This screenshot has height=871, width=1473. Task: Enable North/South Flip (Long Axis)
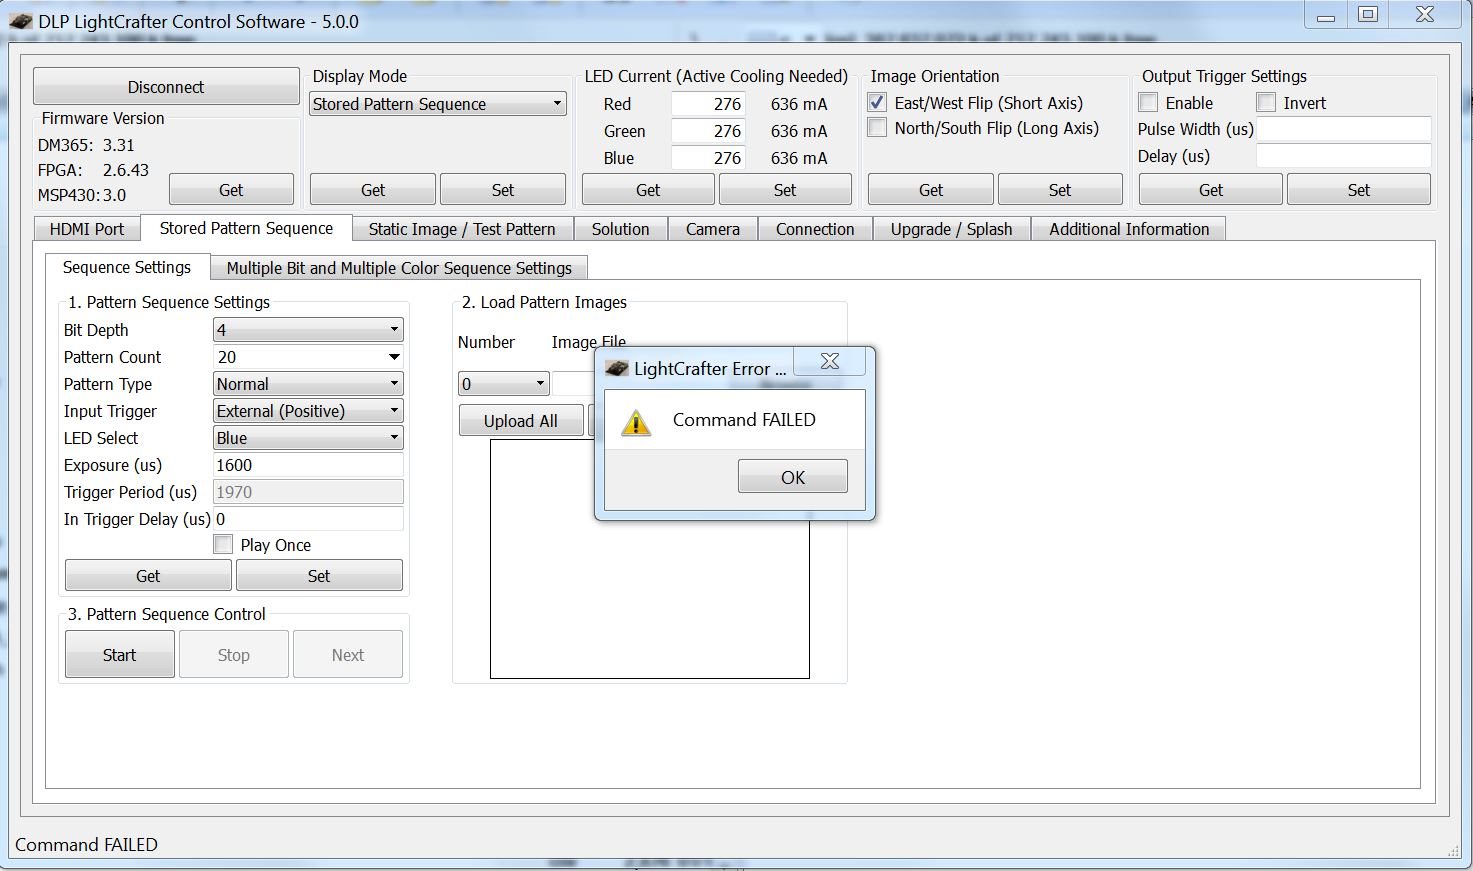click(877, 128)
